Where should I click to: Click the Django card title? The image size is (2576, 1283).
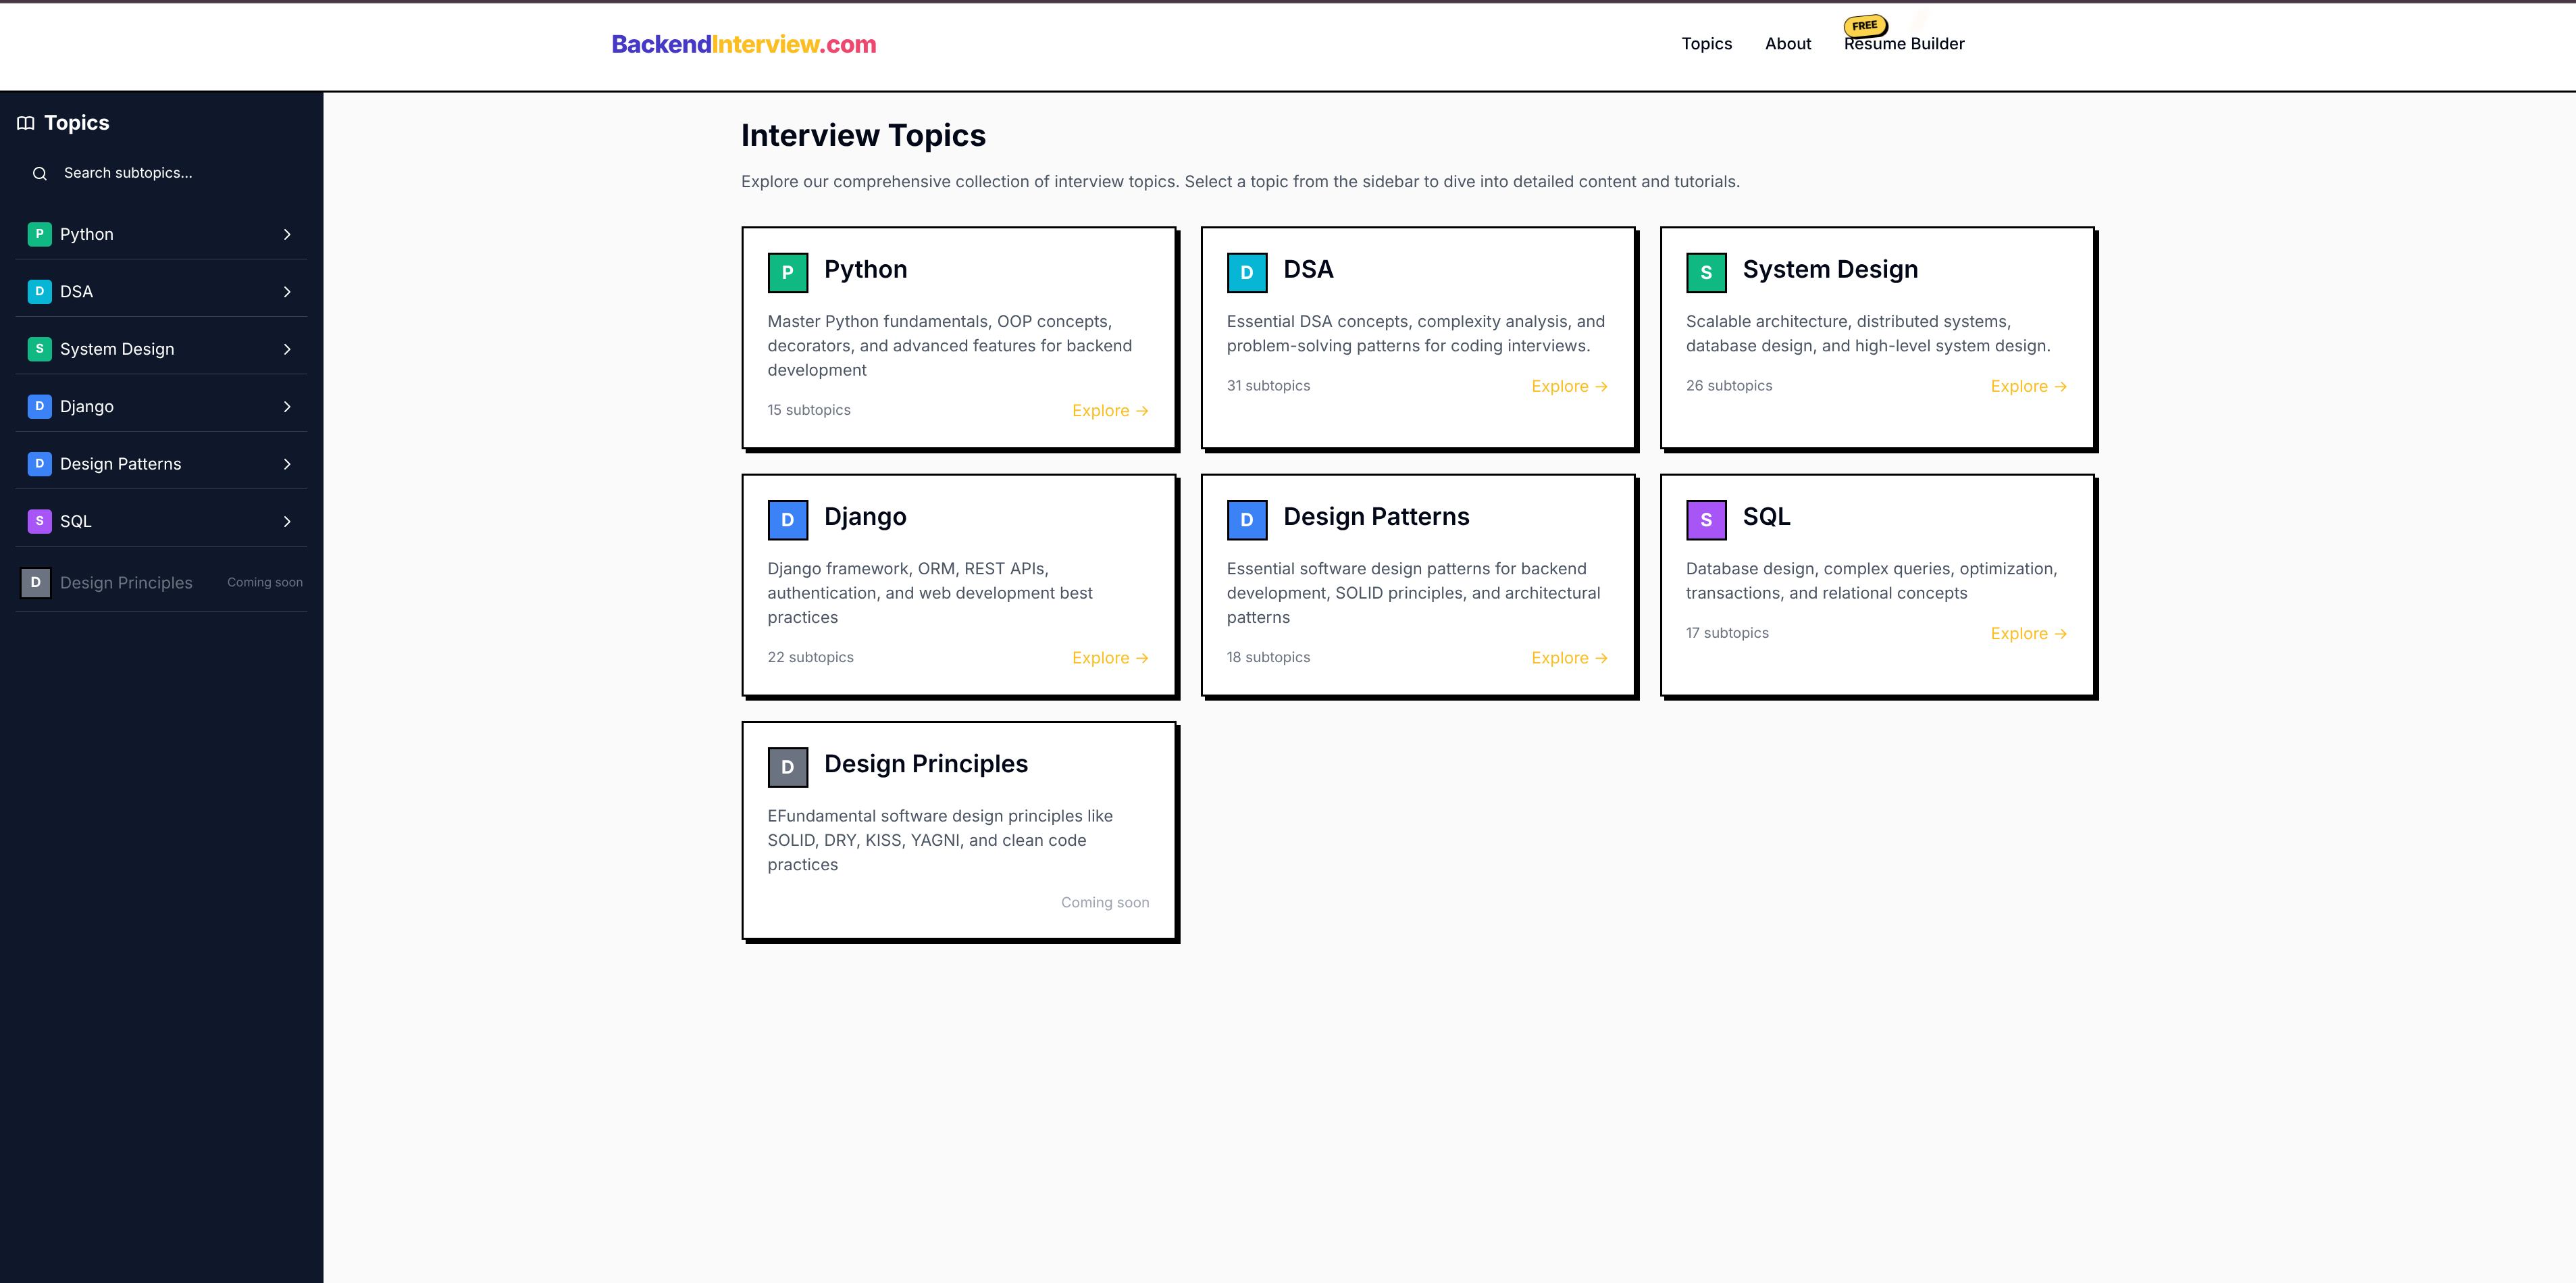pos(865,517)
